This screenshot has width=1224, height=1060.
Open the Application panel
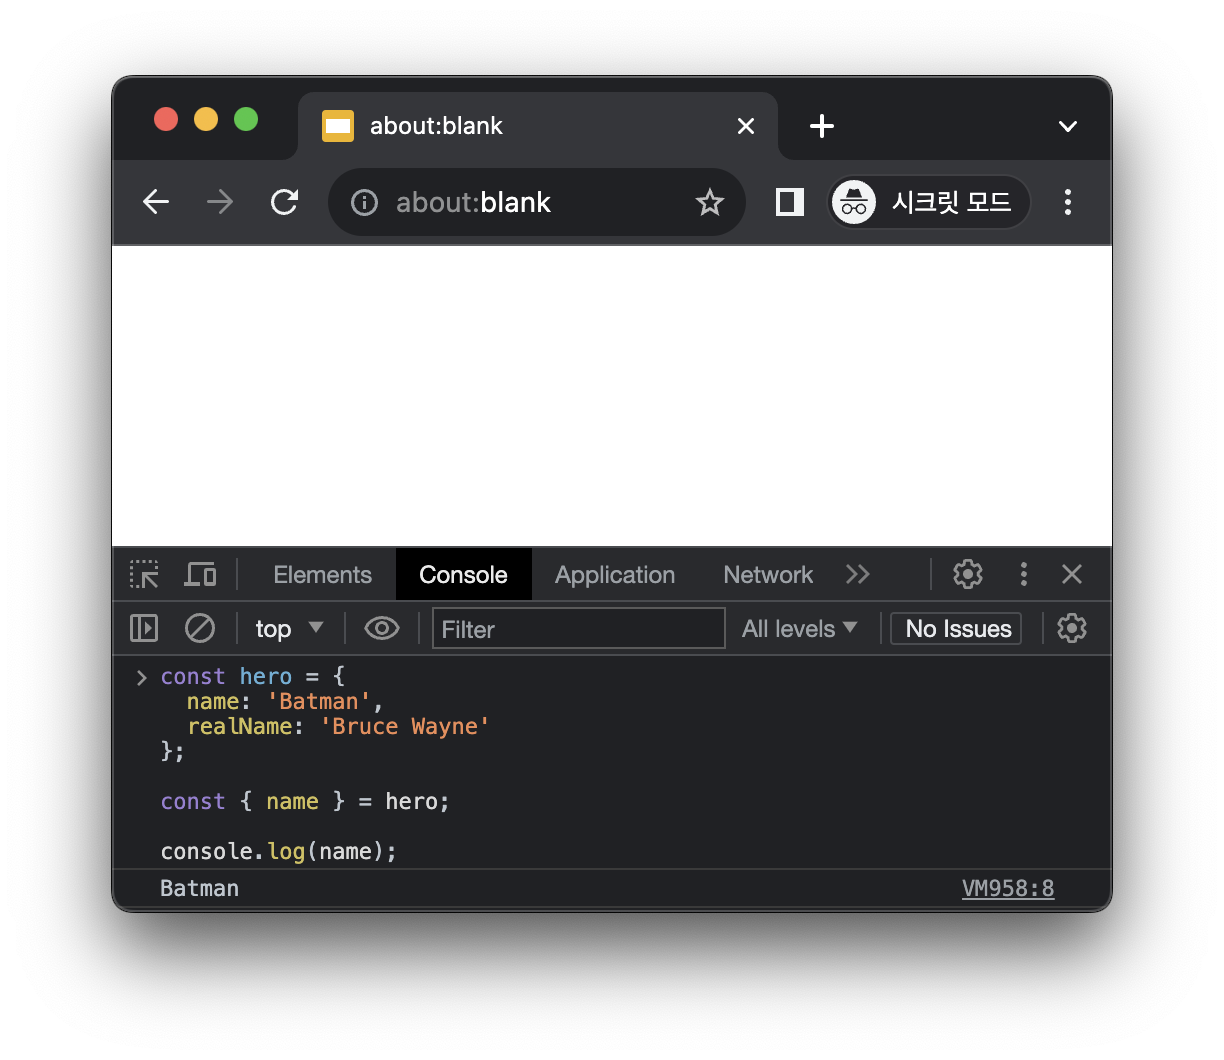[615, 575]
